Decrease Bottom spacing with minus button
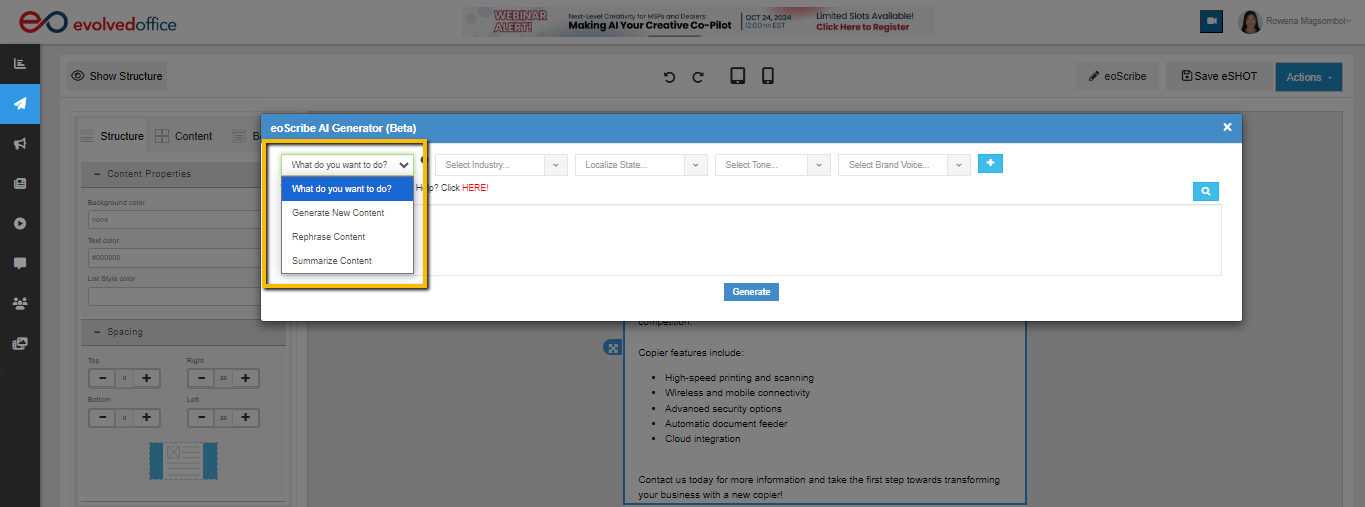Viewport: 1365px width, 507px height. (x=103, y=417)
